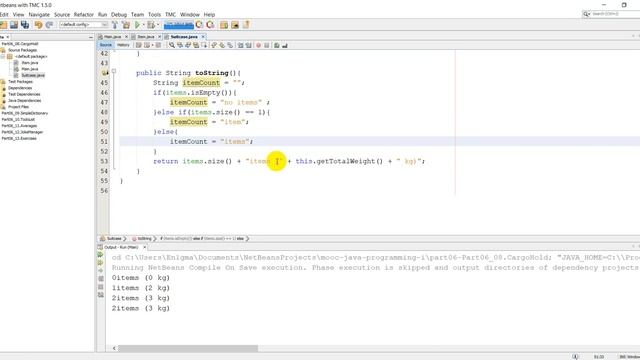Click the left arrow of Output horizontal scrollbar
Image resolution: width=640 pixels, height=360 pixels.
click(x=114, y=348)
